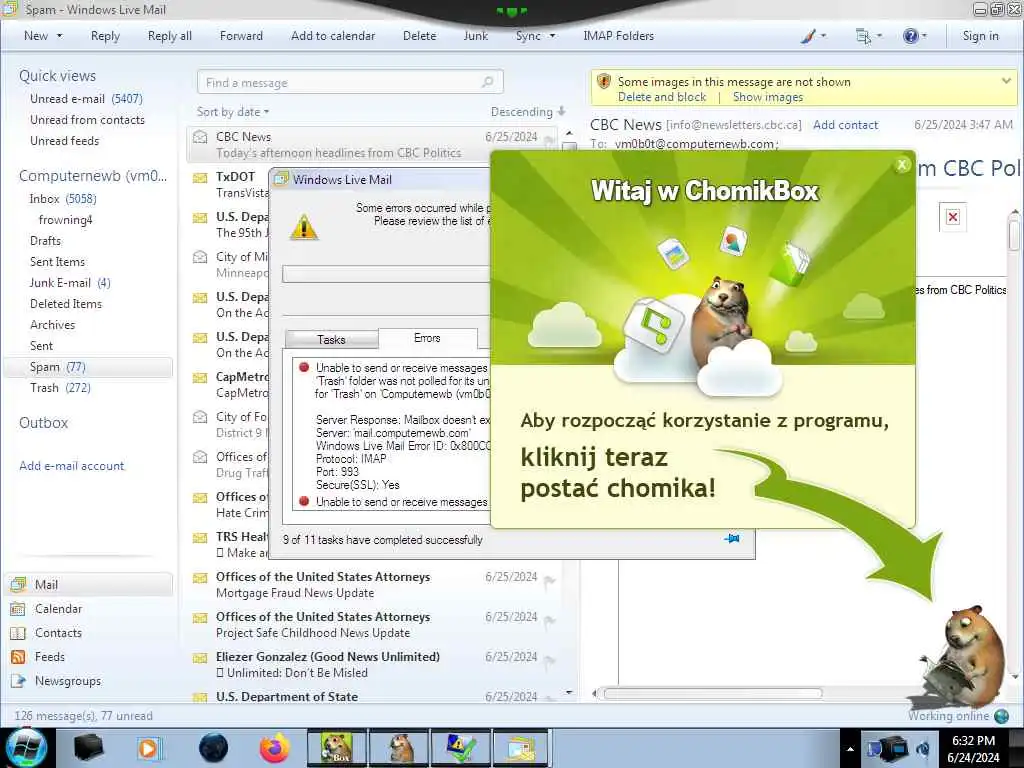Click the Delete and block link
The image size is (1024, 768).
pos(662,97)
